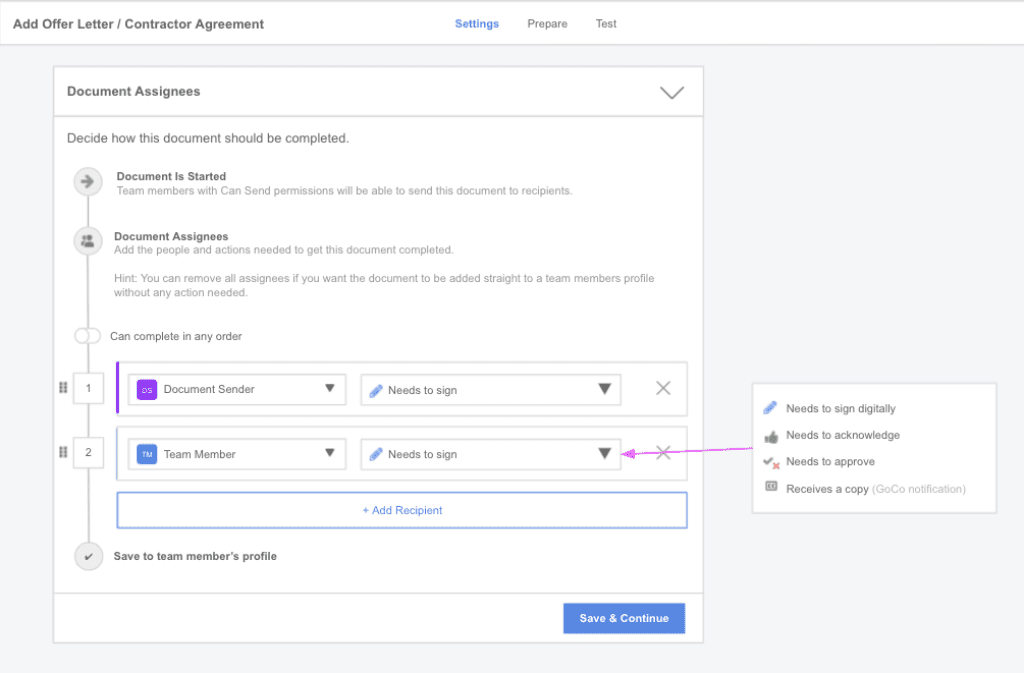Click the blue TM avatar icon
This screenshot has height=673, width=1024.
[147, 454]
